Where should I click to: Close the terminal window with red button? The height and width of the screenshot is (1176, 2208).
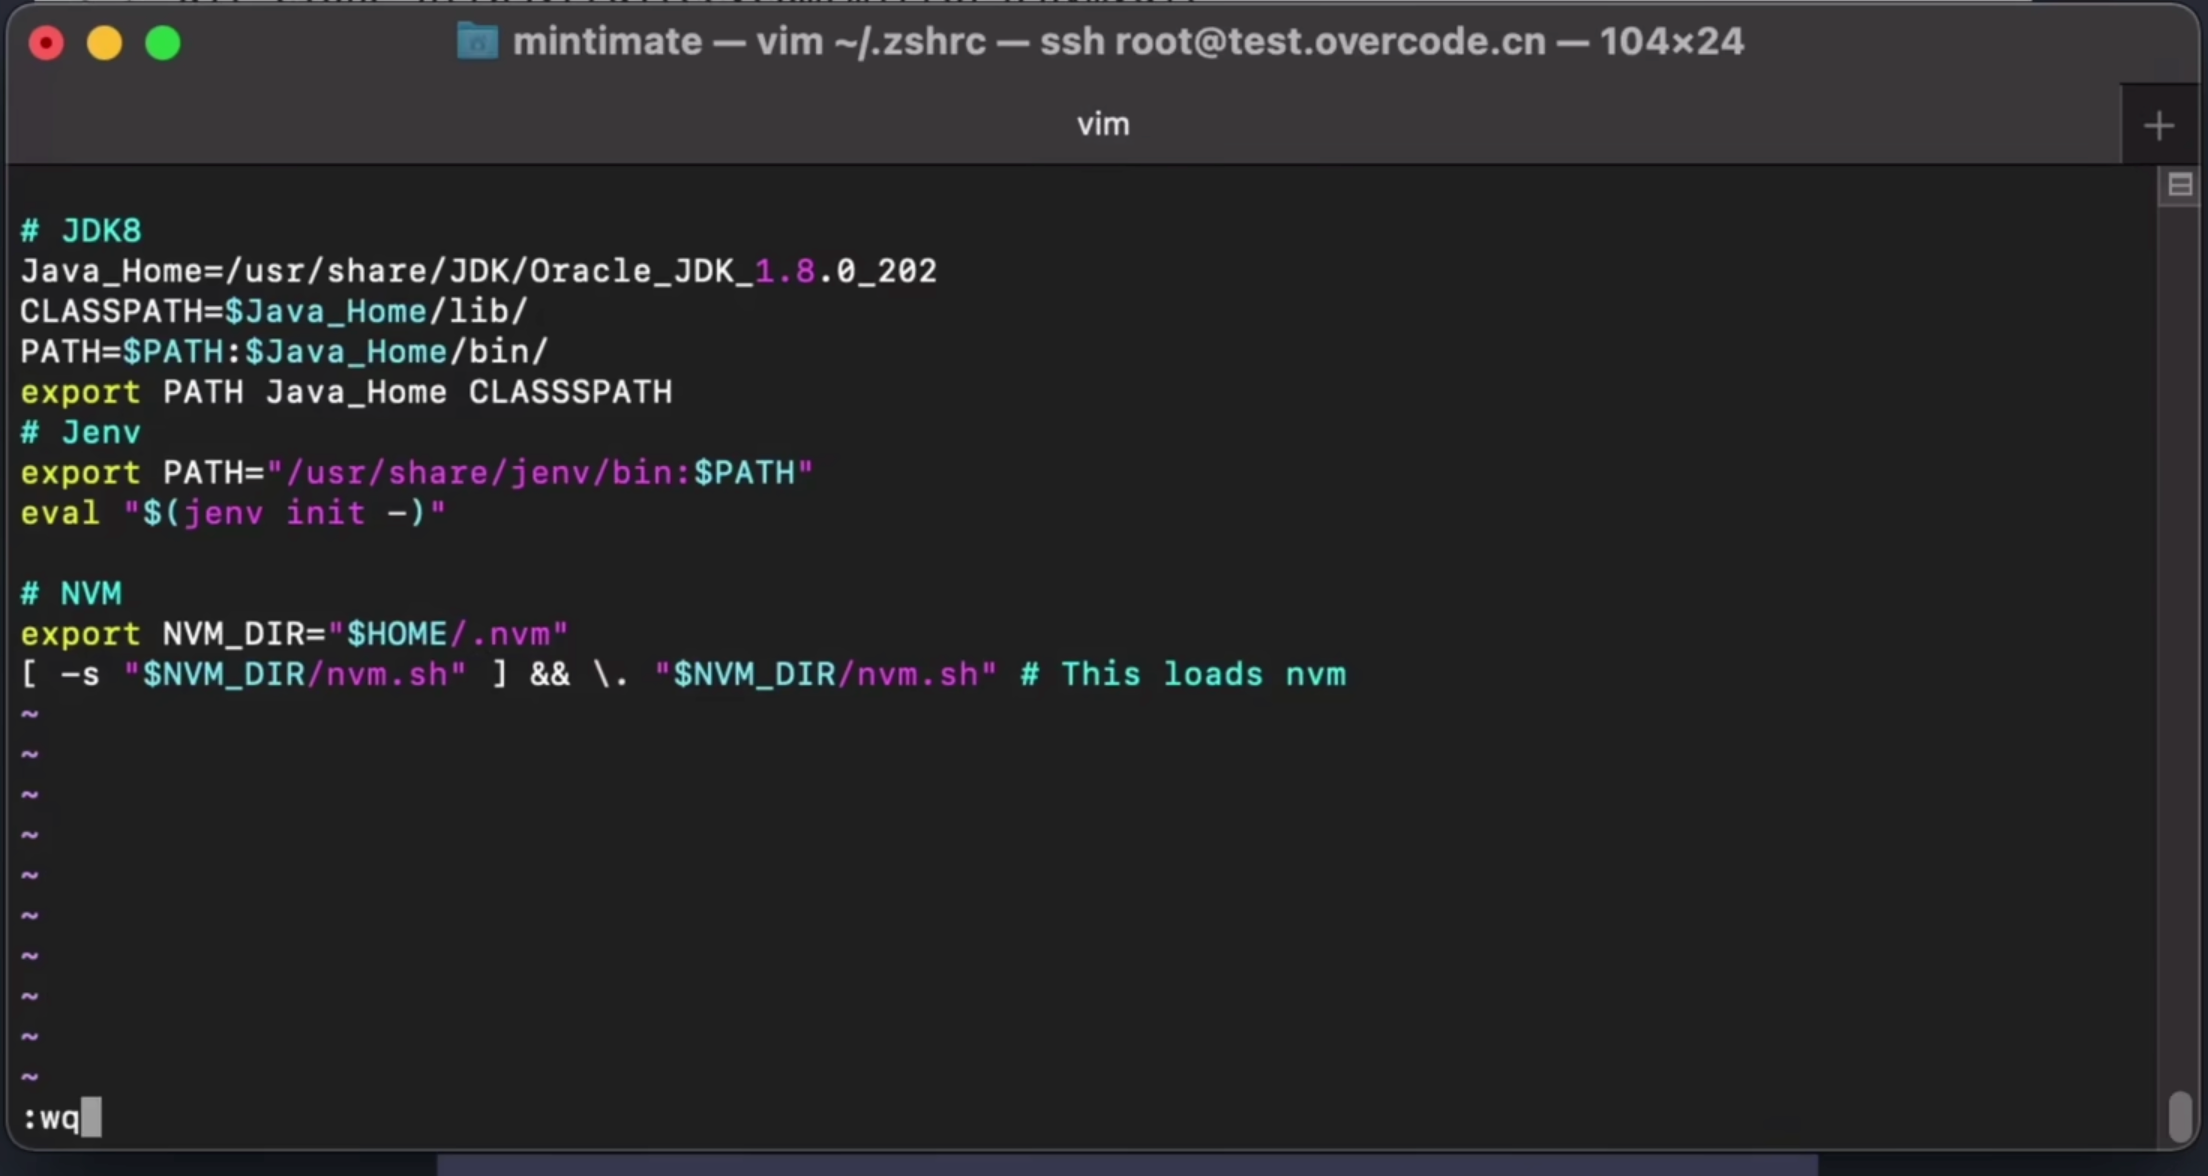pyautogui.click(x=46, y=43)
